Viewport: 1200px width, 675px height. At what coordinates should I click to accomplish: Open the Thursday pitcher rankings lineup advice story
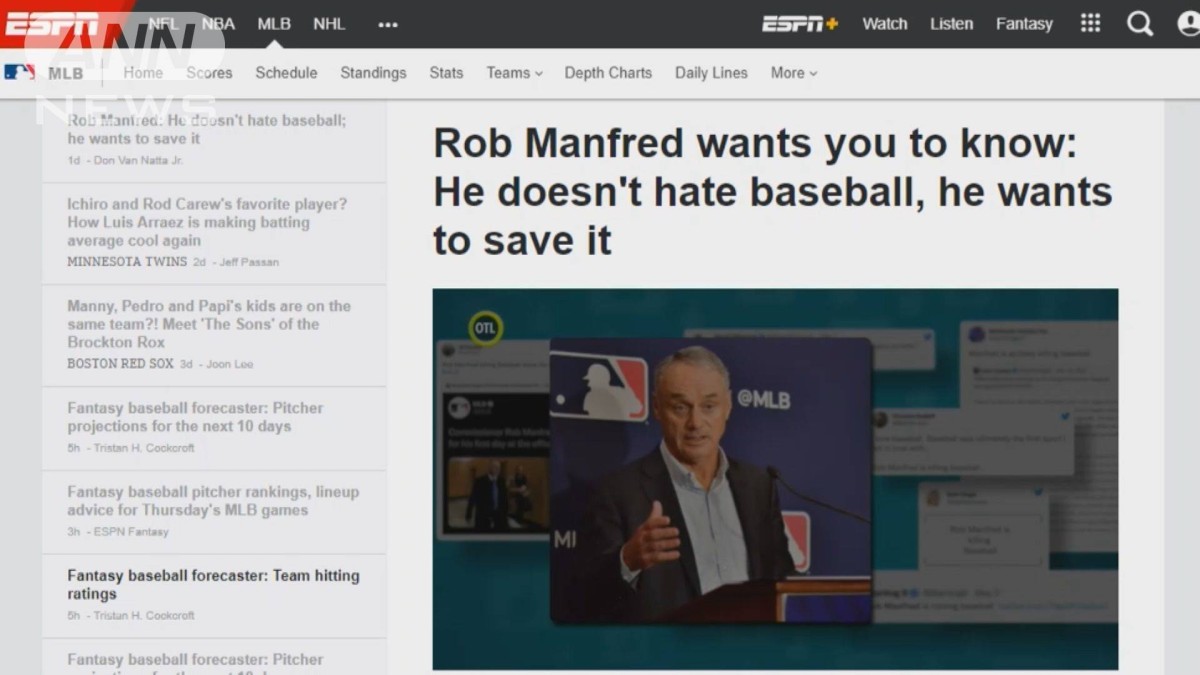click(x=213, y=501)
